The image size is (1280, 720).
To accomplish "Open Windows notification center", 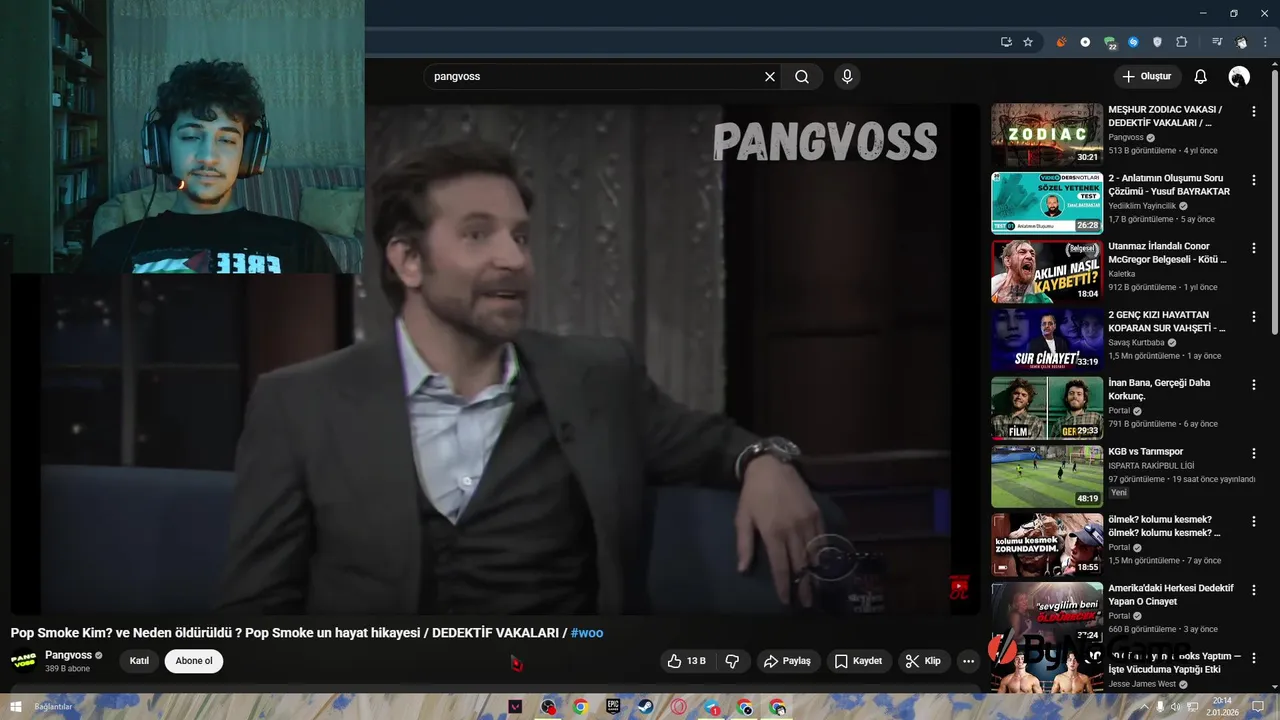I will click(x=1259, y=707).
